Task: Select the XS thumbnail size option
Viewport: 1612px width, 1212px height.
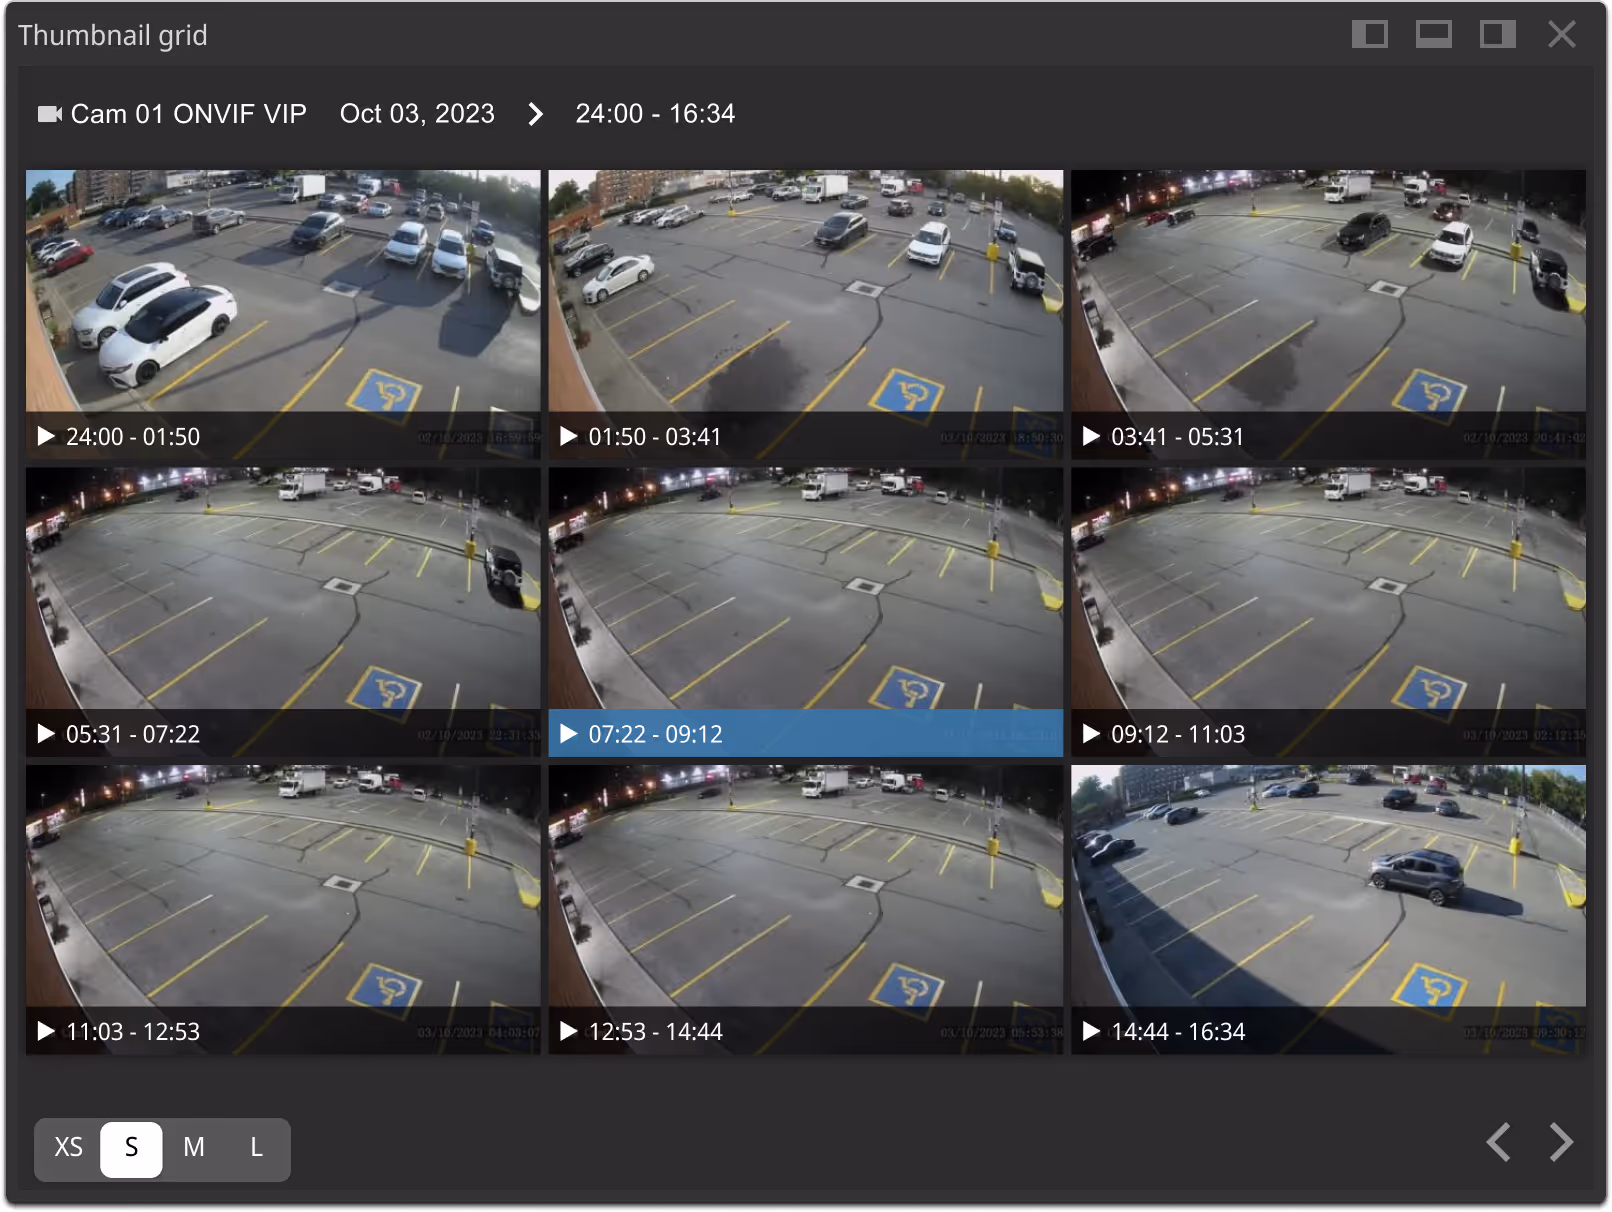Action: click(68, 1149)
